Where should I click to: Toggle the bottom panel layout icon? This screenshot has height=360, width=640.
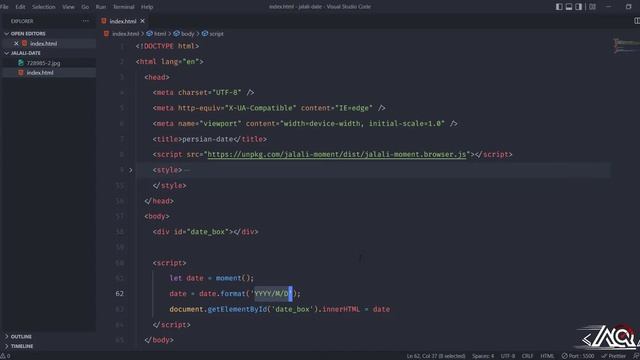click(x=569, y=7)
